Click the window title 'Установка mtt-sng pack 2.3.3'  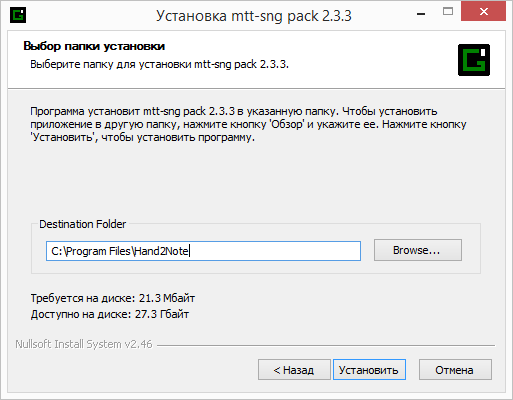pyautogui.click(x=254, y=16)
